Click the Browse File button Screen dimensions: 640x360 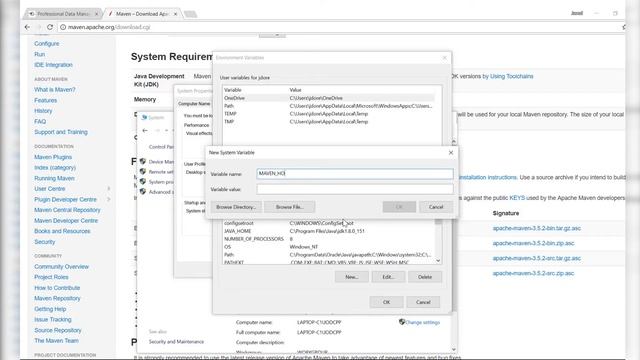point(289,207)
